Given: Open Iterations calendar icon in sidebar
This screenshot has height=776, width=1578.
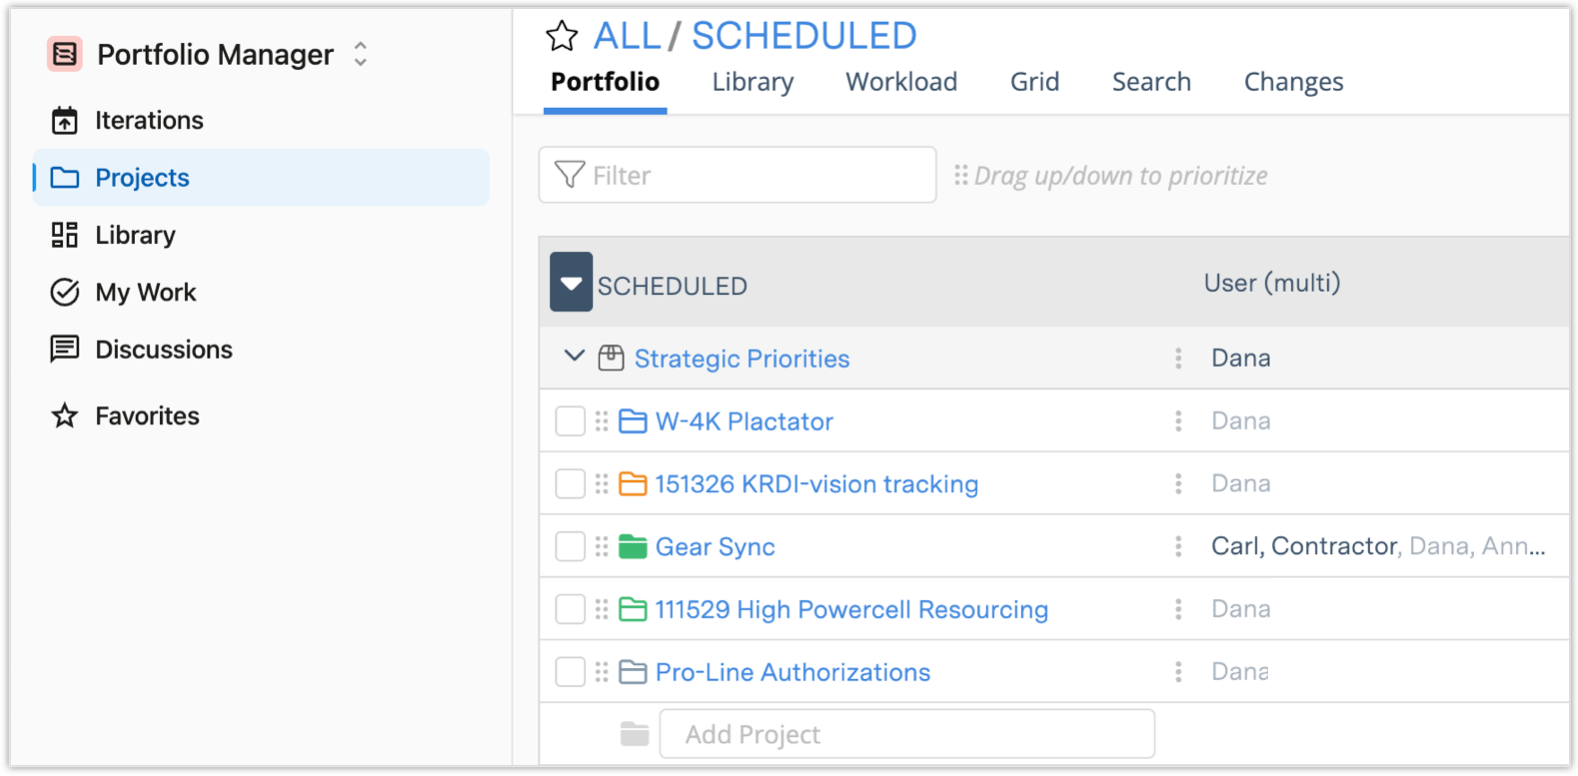Looking at the screenshot, I should (x=65, y=121).
